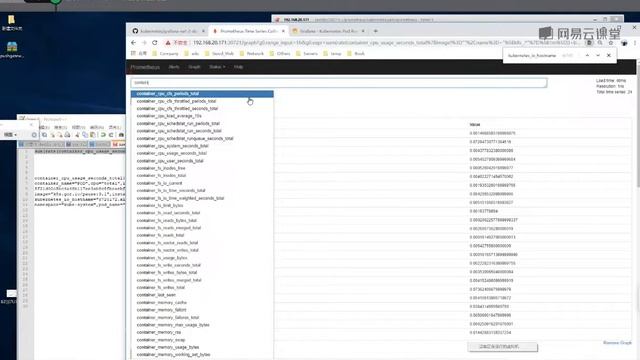Close the GitHub kubernetes tab
The width and height of the screenshot is (640, 360).
[203, 31]
